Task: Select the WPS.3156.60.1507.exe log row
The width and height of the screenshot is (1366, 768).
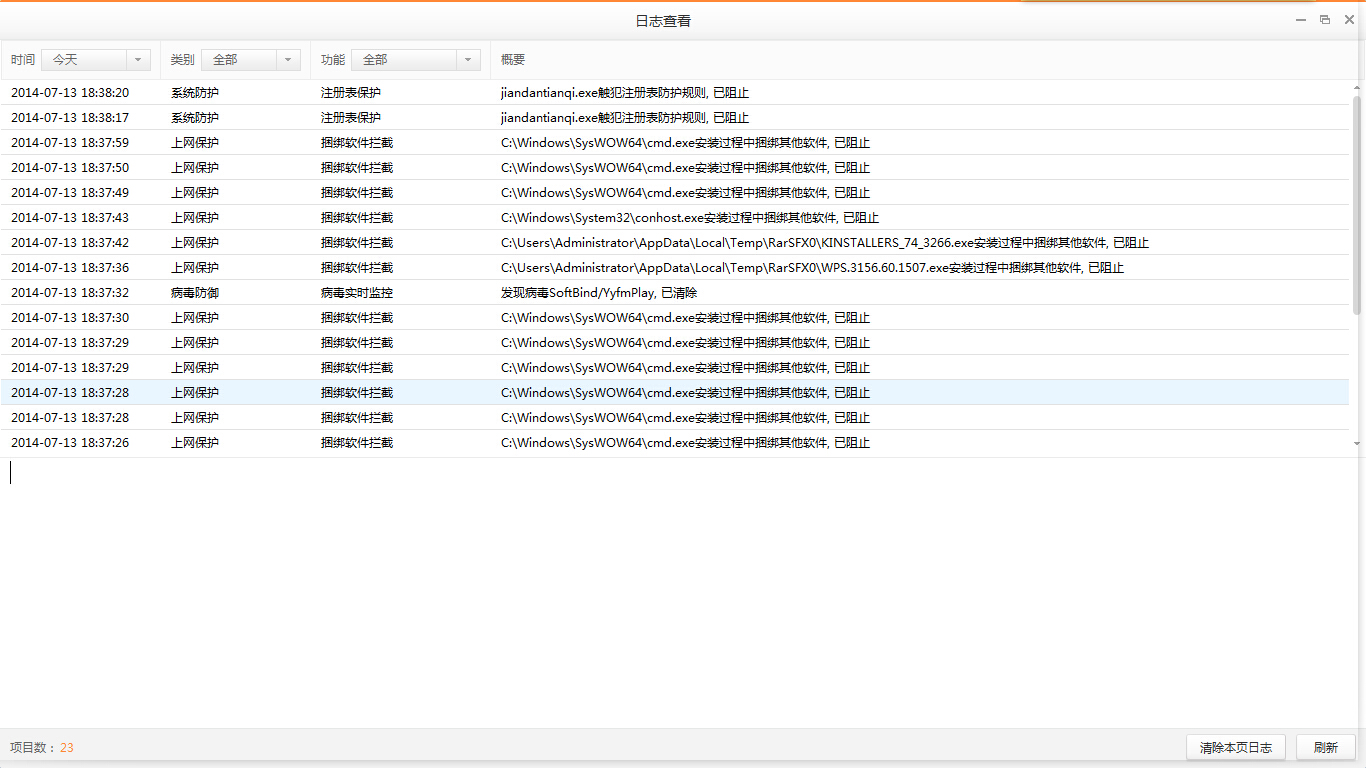Action: pos(812,268)
